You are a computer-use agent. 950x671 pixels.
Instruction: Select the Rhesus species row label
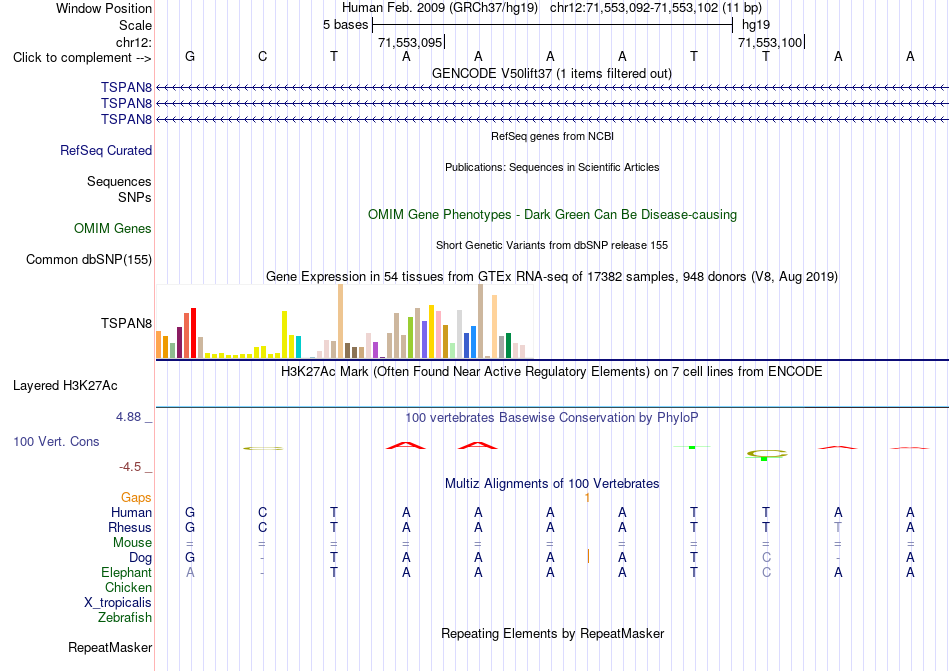pyautogui.click(x=130, y=527)
